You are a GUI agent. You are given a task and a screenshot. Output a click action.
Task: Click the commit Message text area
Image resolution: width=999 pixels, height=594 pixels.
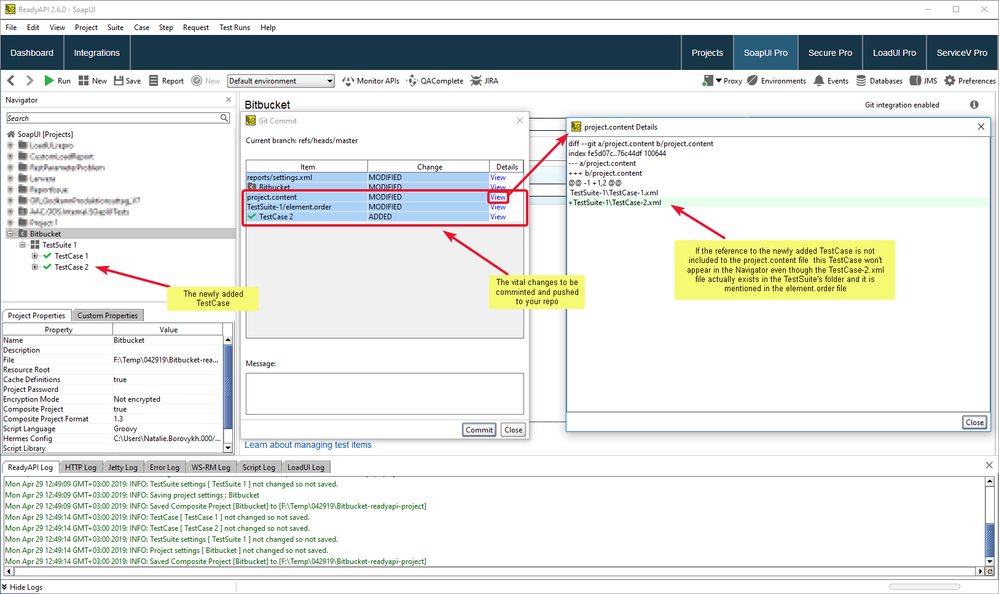point(384,392)
